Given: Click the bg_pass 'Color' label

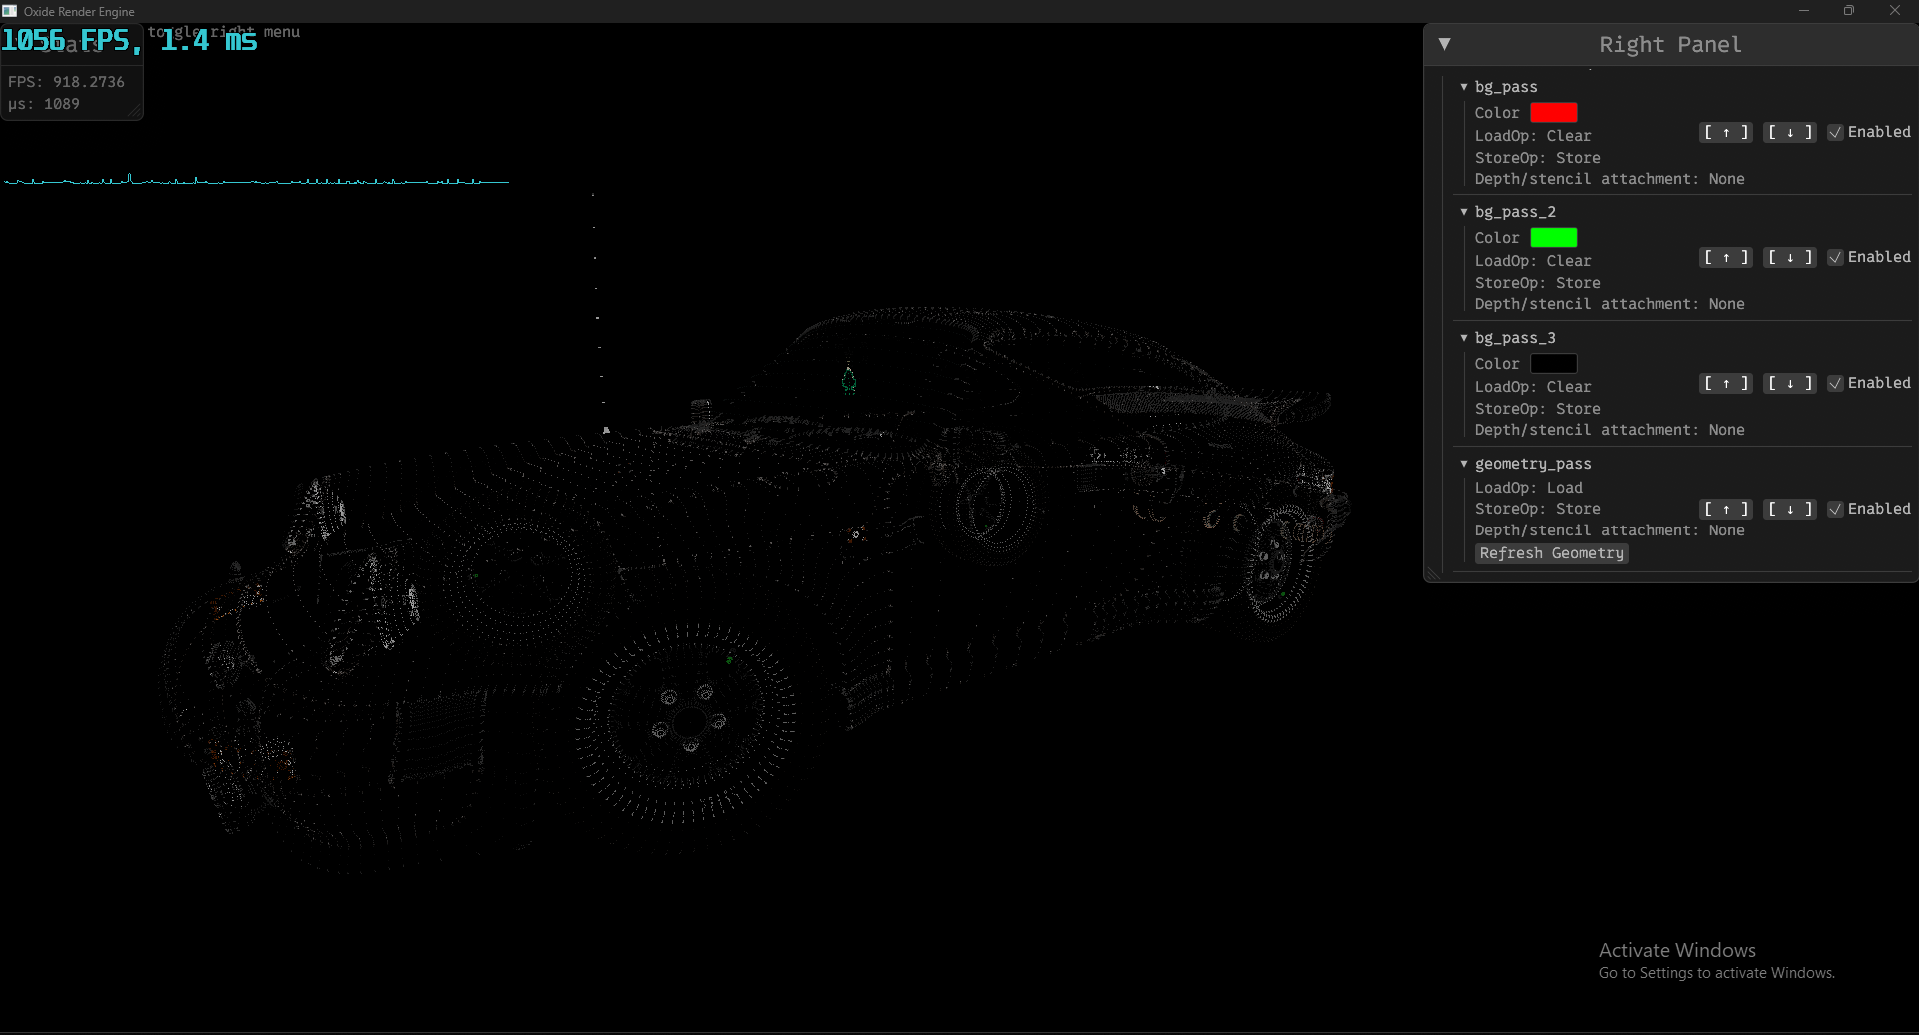Looking at the screenshot, I should click(1497, 113).
